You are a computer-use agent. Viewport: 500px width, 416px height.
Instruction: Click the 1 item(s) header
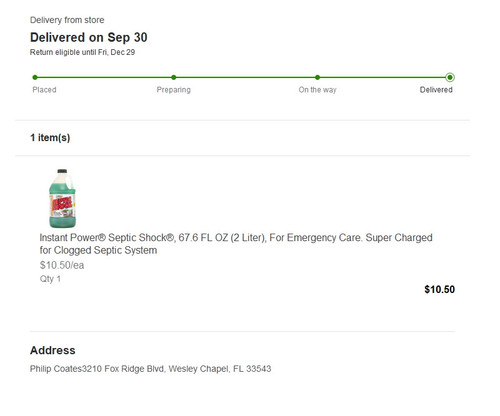pos(50,138)
